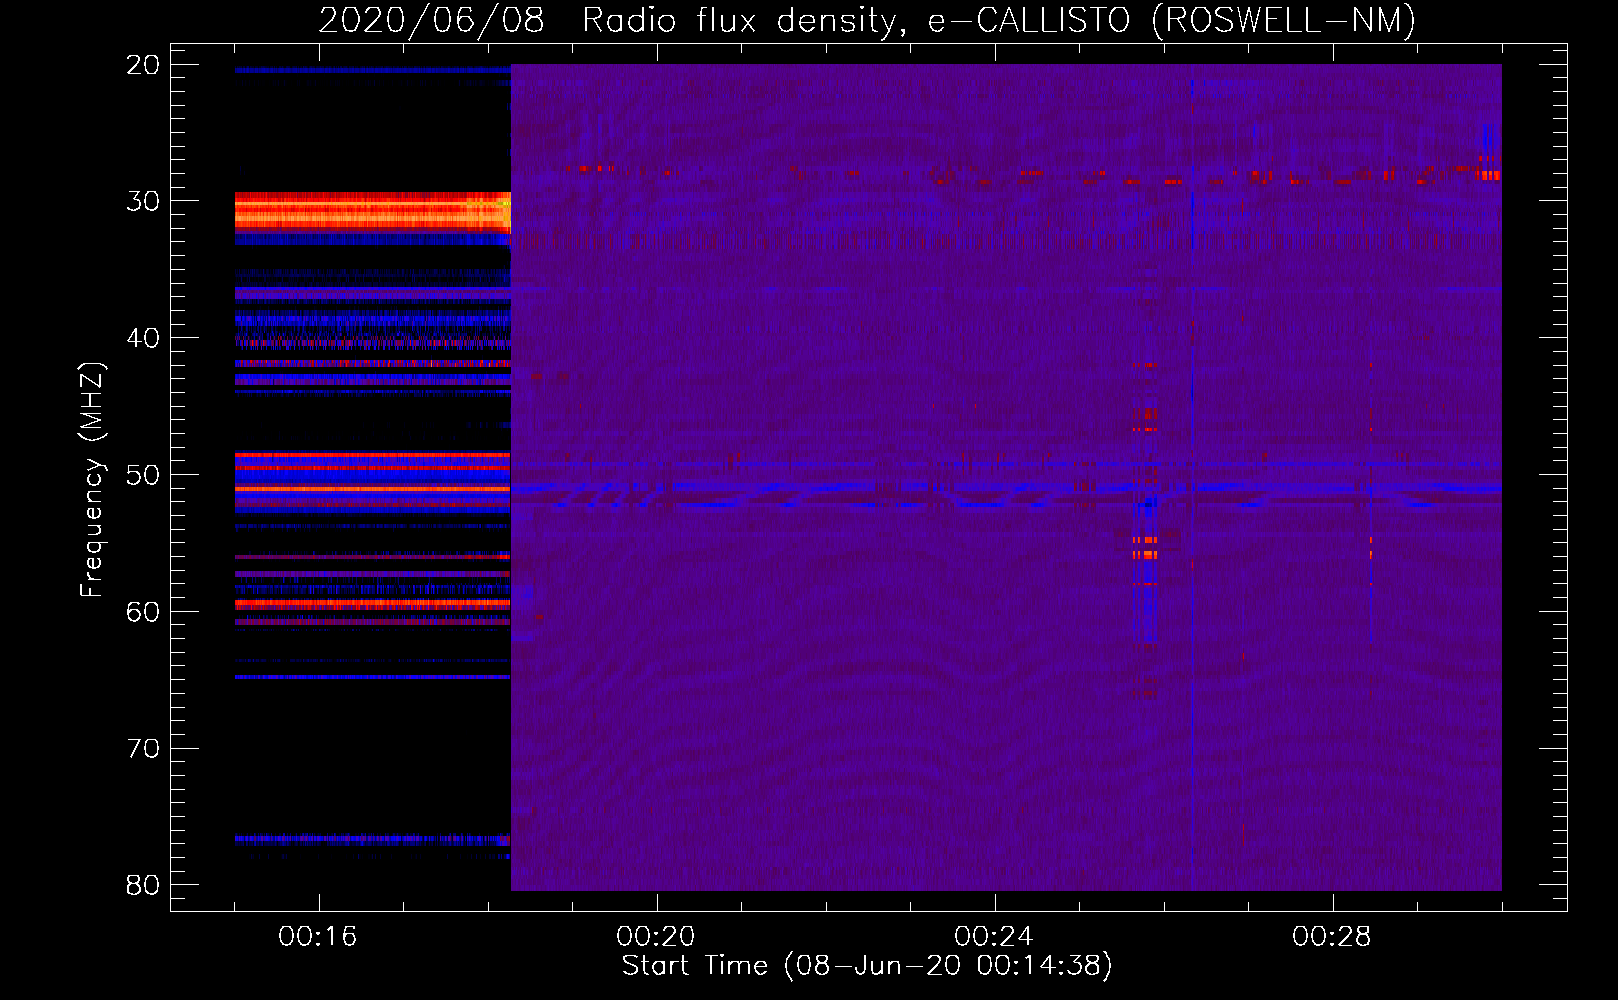Click the x-axis label 'Start Time (08-Jun-20 00:14:38)'
The image size is (1618, 1000).
(867, 966)
